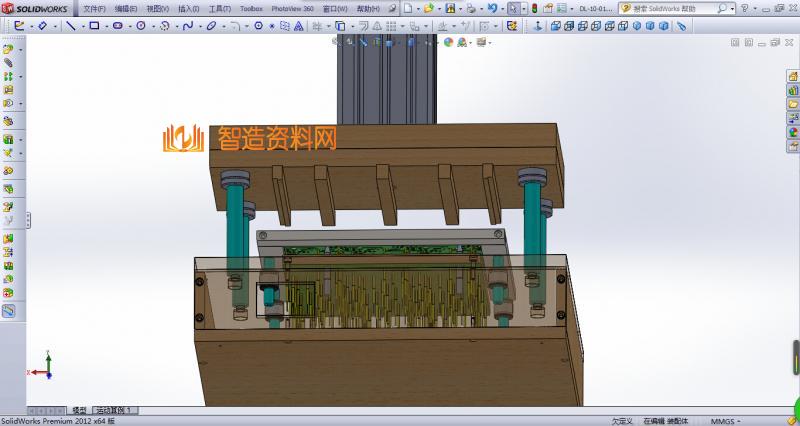The height and width of the screenshot is (426, 800).
Task: Click the Rebuild traffic light icon
Action: pyautogui.click(x=533, y=8)
